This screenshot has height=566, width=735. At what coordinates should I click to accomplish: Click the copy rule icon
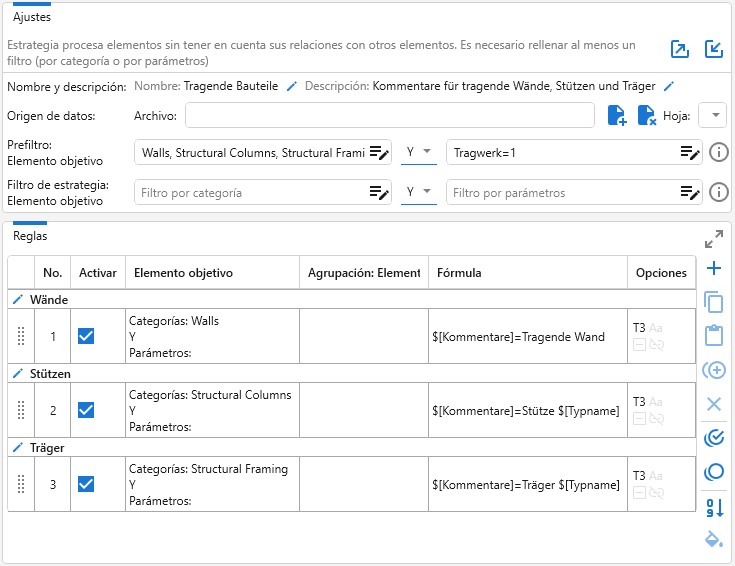click(x=714, y=302)
